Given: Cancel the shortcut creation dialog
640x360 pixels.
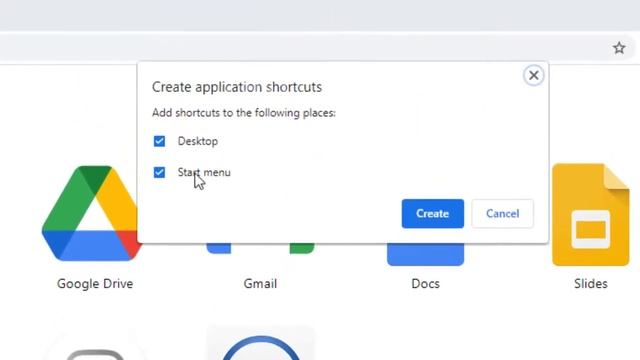Looking at the screenshot, I should click(502, 213).
